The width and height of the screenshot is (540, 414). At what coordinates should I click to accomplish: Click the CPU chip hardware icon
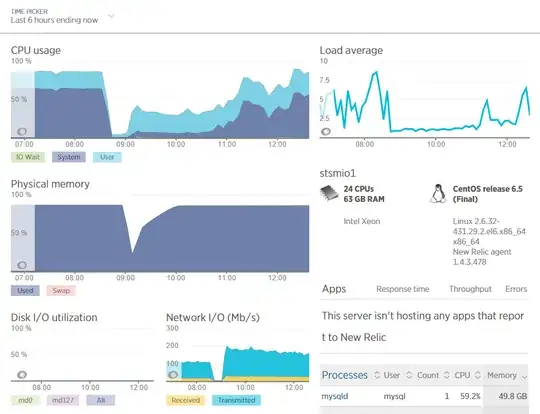pos(329,193)
